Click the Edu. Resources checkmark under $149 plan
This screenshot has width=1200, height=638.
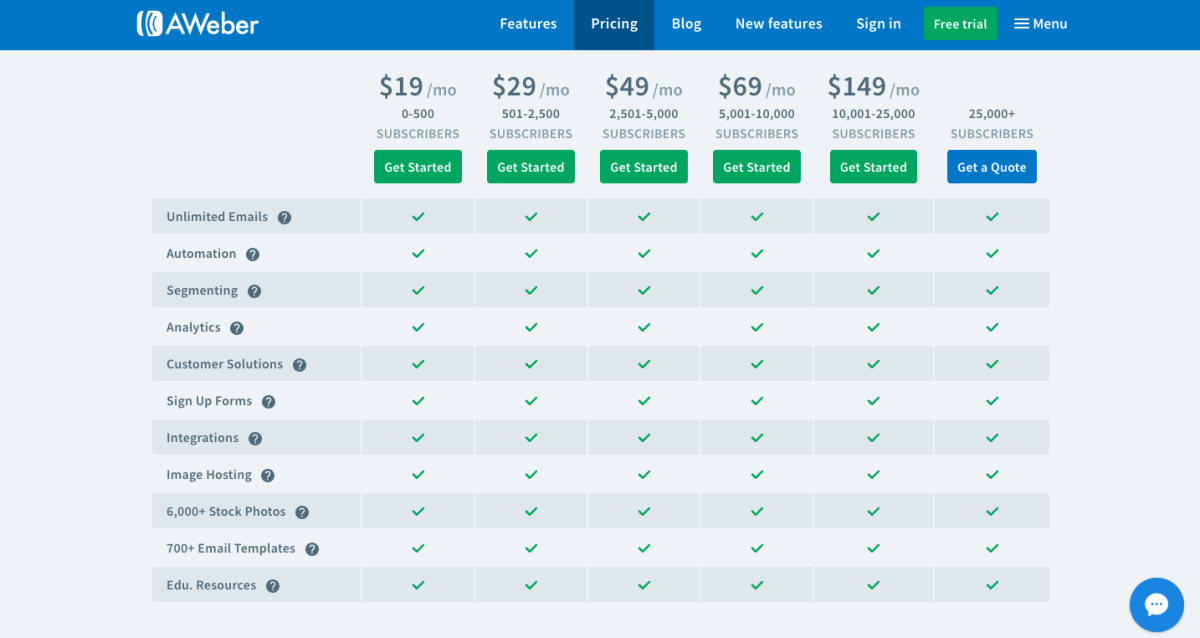(x=873, y=586)
